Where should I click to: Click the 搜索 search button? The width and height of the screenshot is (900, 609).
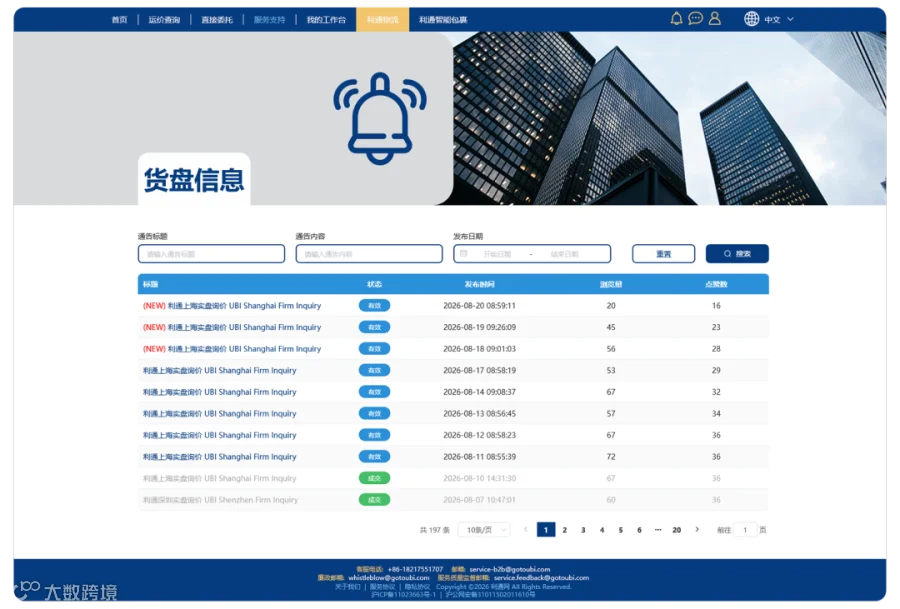[737, 254]
